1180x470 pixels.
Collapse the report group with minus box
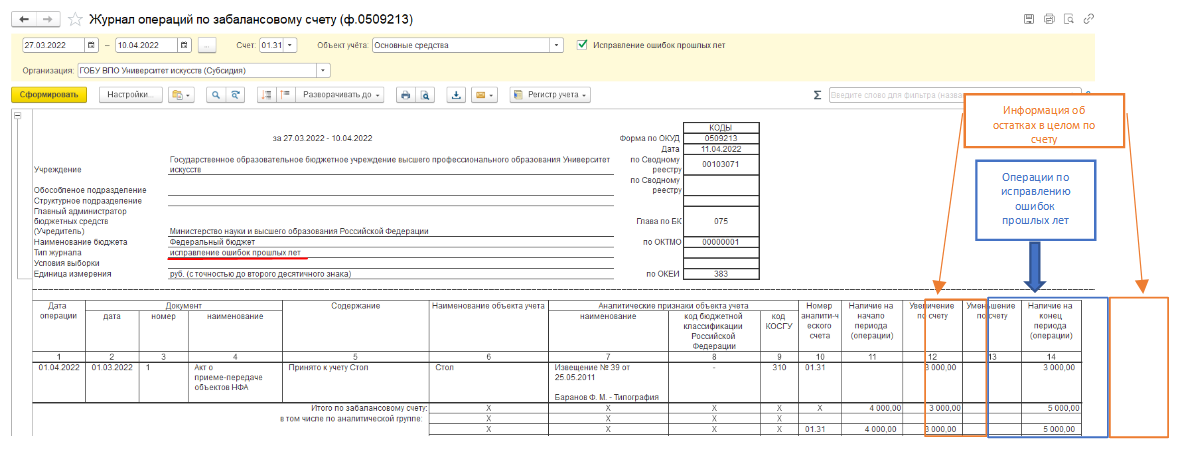click(17, 117)
